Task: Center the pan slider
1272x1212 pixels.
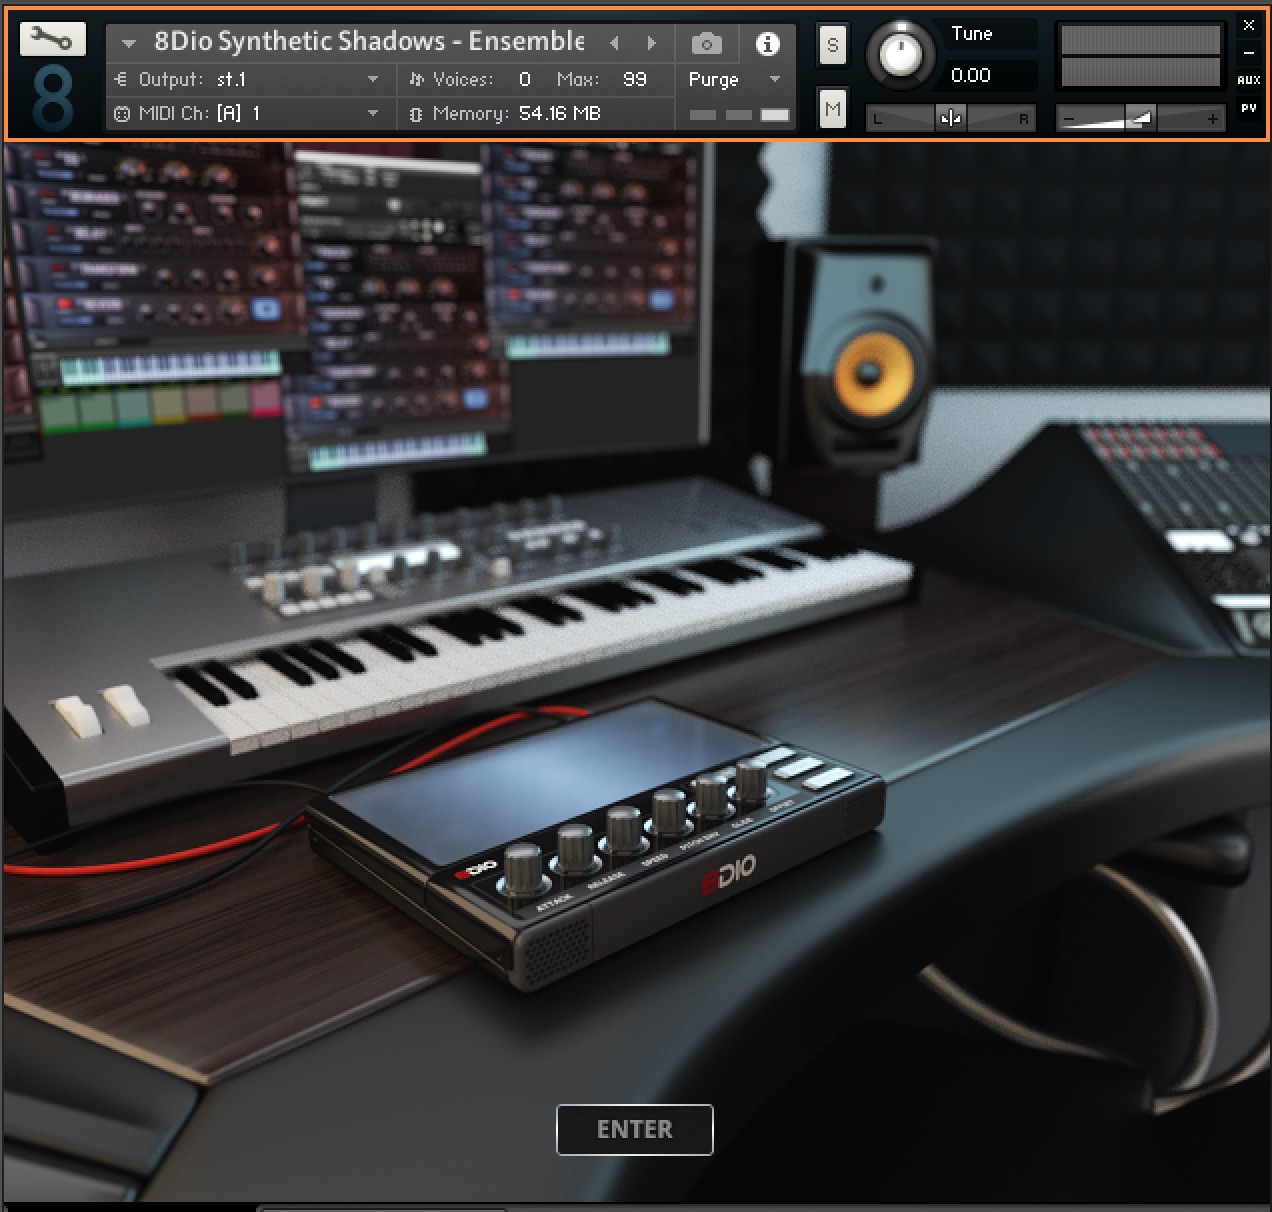Action: click(950, 117)
